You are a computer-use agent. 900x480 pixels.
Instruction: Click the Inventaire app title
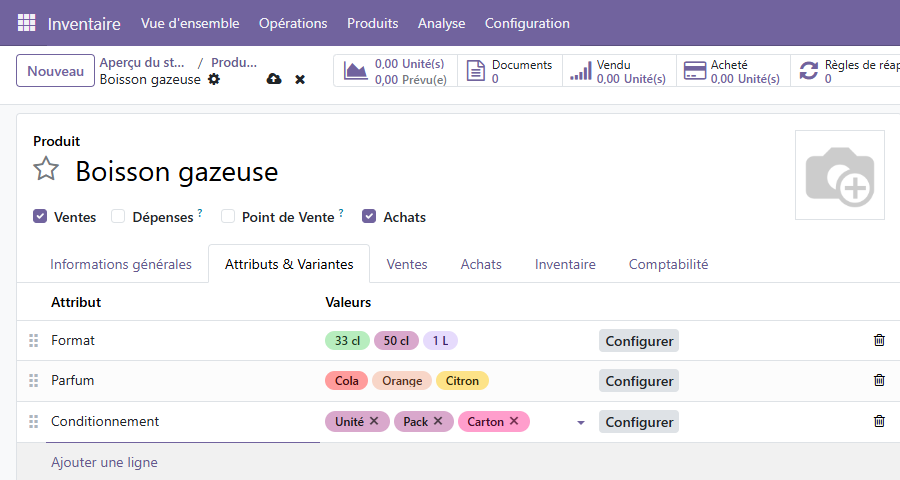click(x=84, y=24)
